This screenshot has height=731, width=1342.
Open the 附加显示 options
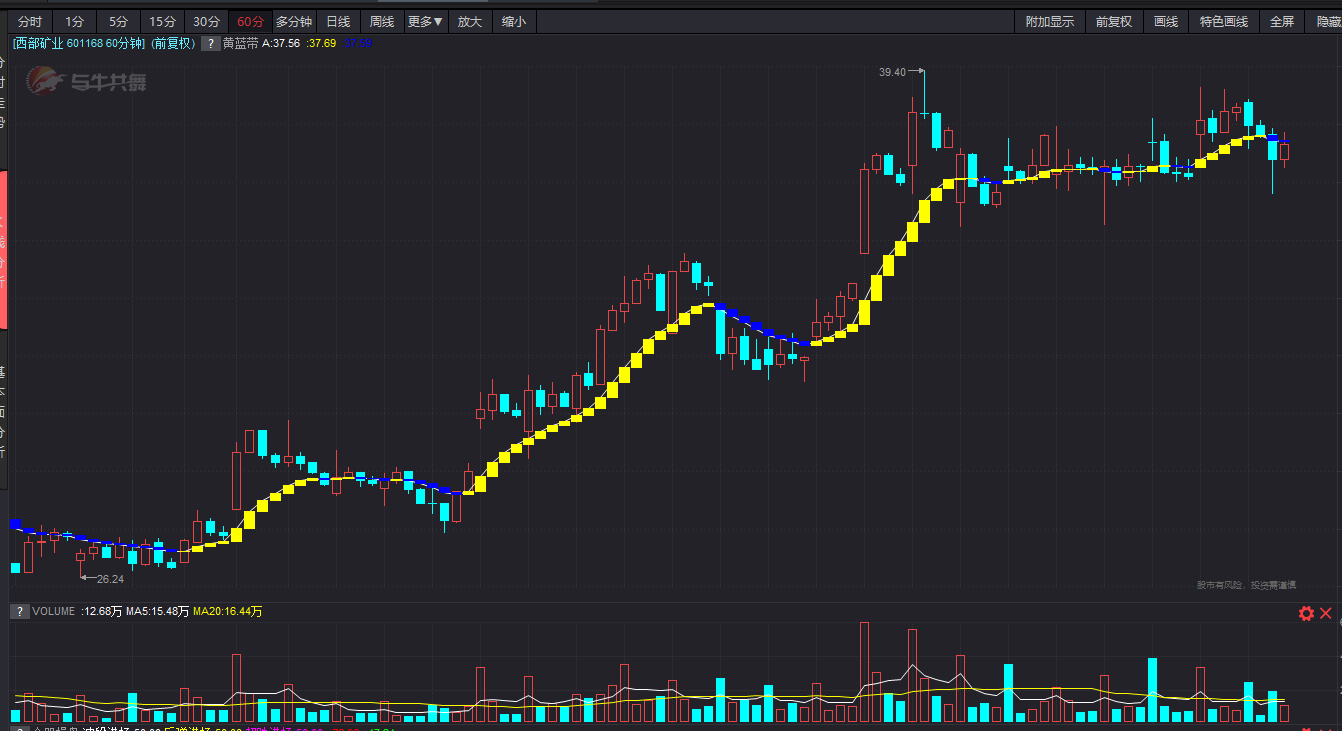(1050, 21)
